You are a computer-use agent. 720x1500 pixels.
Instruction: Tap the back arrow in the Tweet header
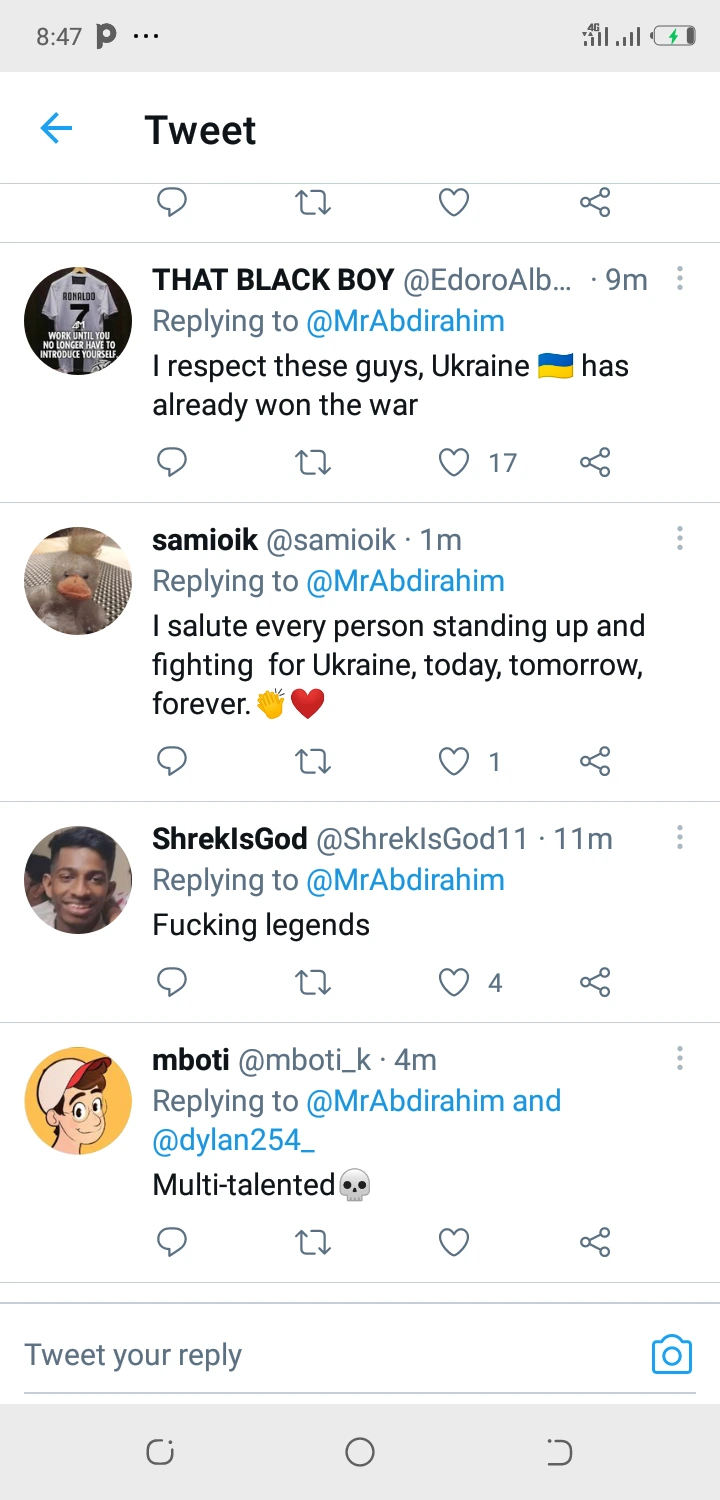(x=57, y=129)
